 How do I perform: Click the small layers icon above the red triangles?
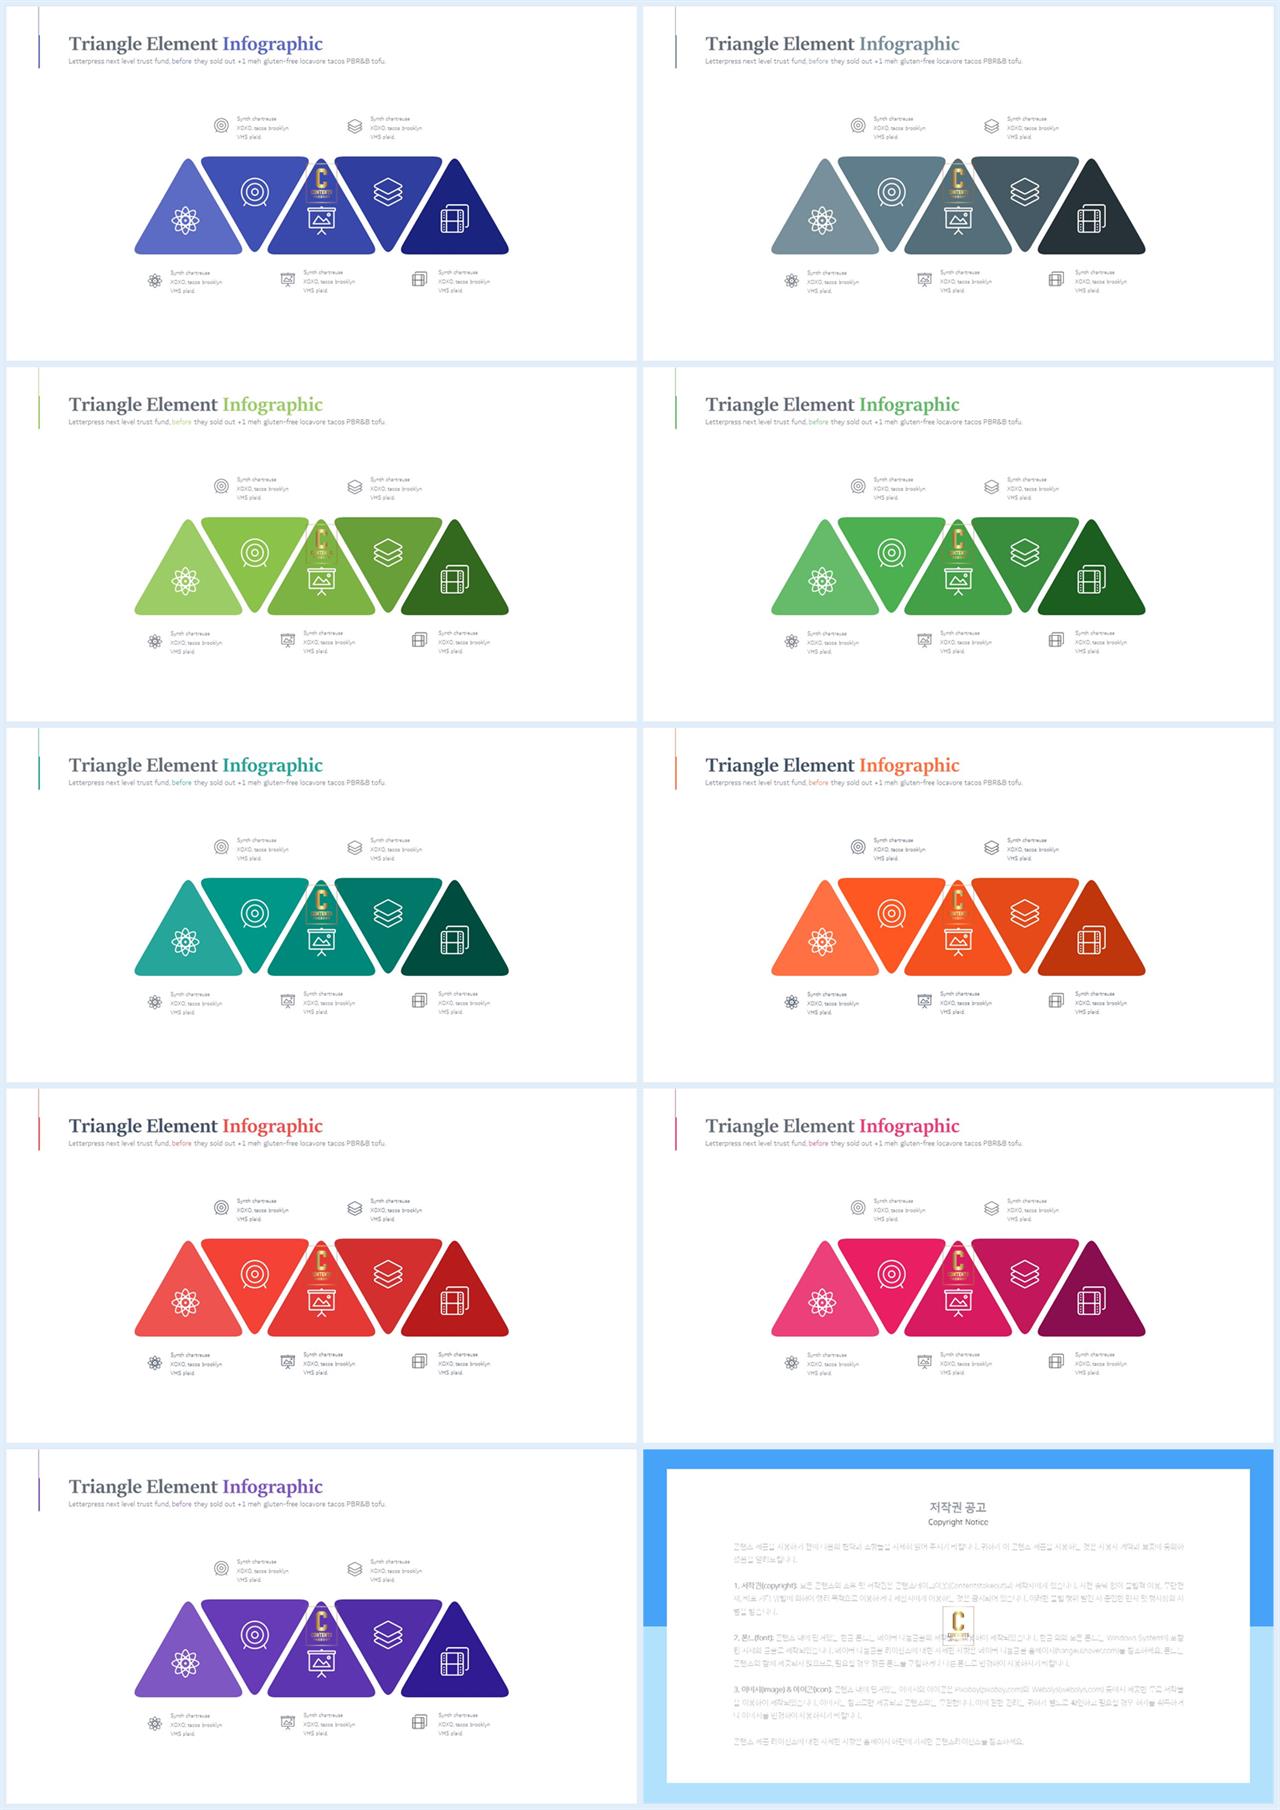355,1208
